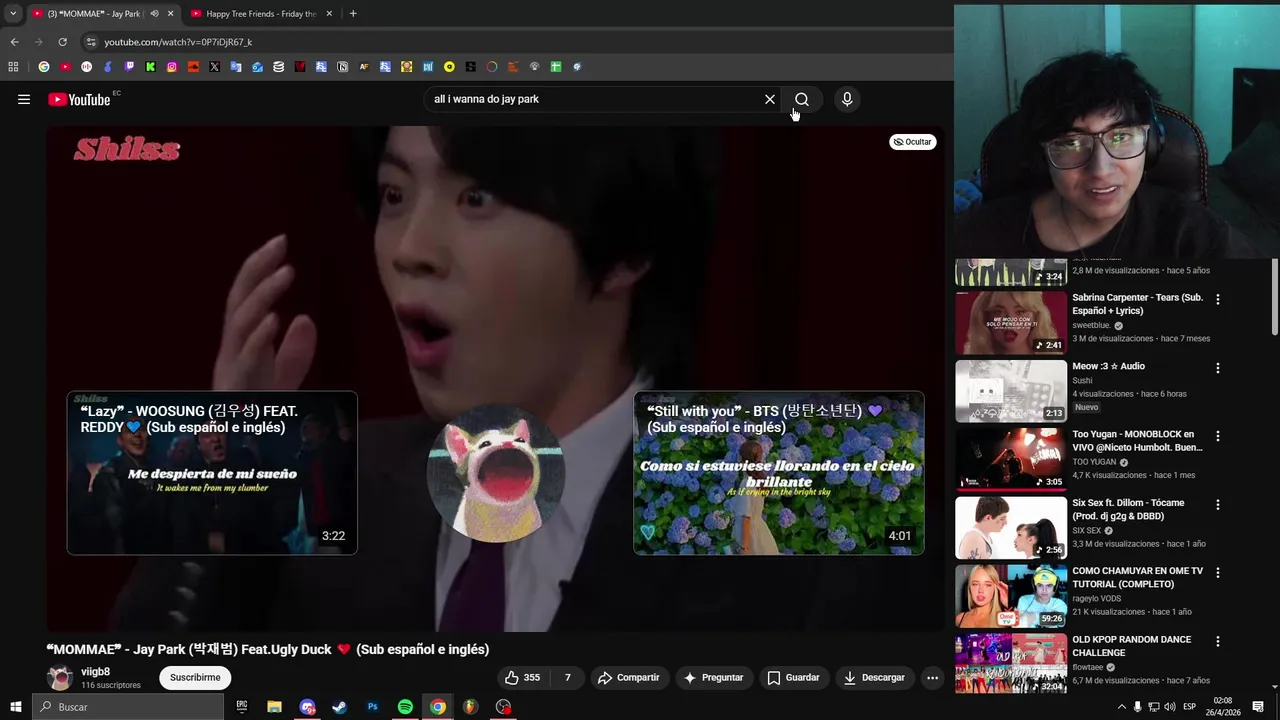Open the Notion bookmark
This screenshot has width=1280, height=720.
pyautogui.click(x=342, y=67)
